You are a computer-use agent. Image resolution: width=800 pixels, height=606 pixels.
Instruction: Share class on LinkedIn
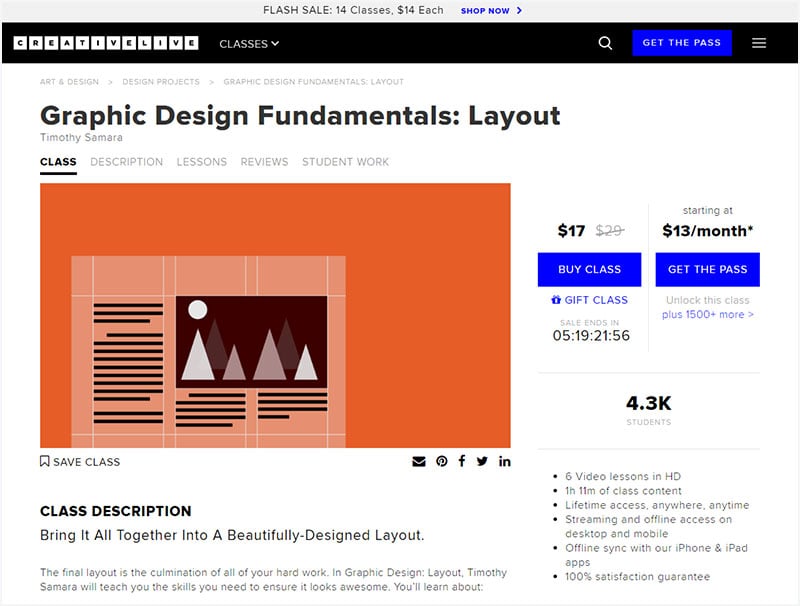pyautogui.click(x=505, y=461)
